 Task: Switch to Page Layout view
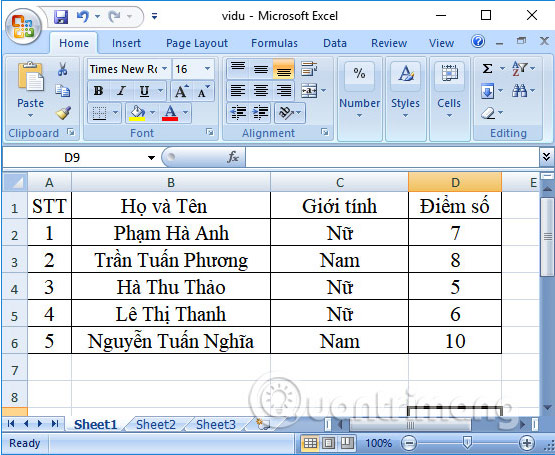[328, 443]
